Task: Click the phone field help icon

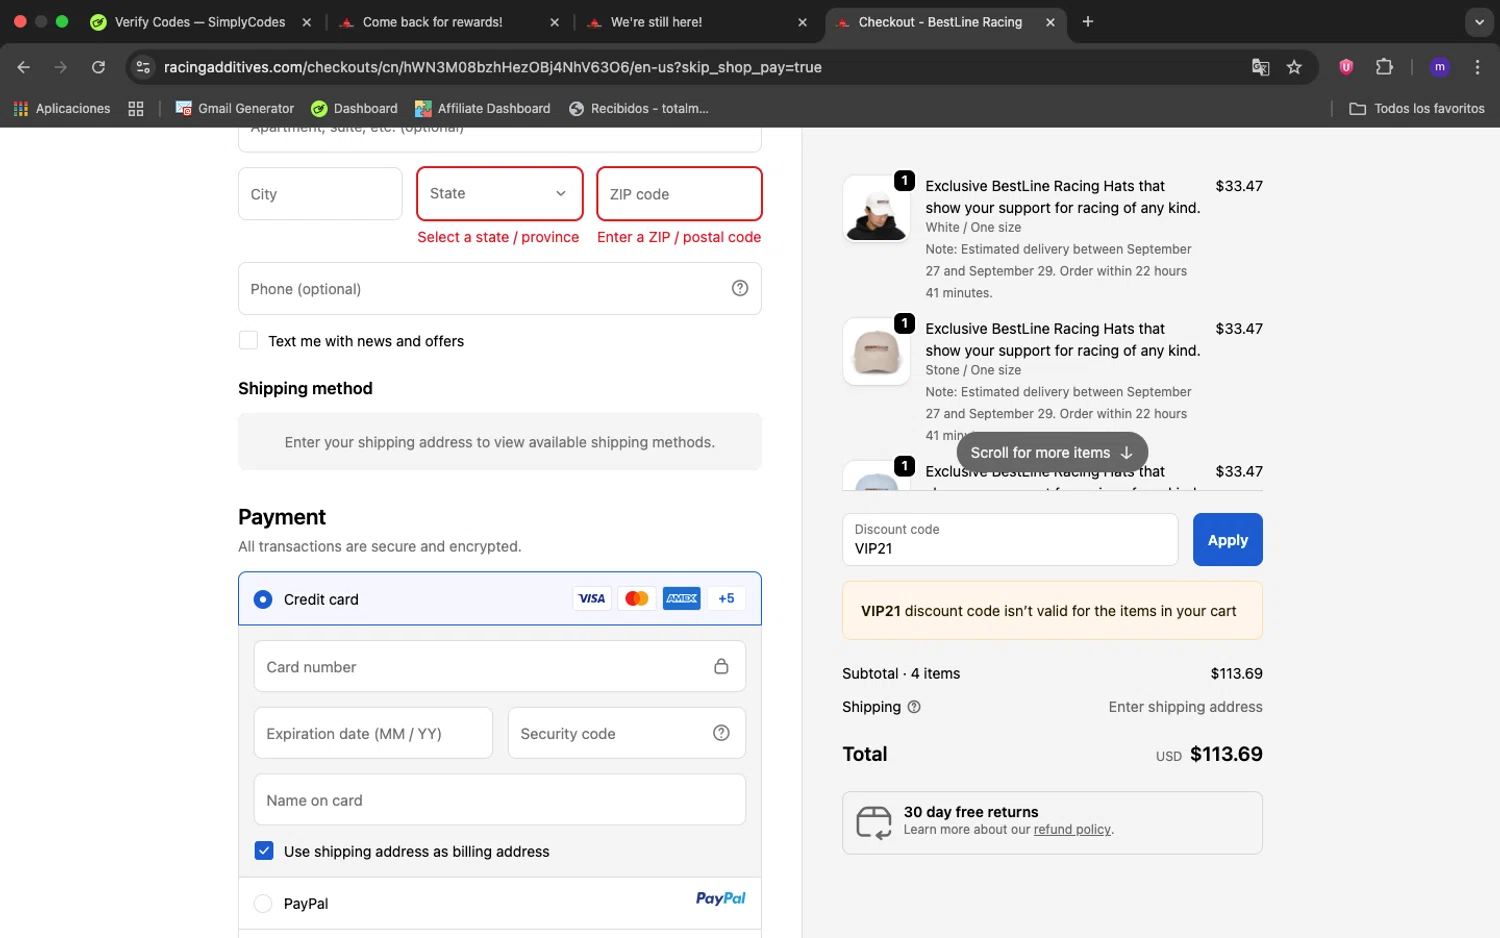Action: (740, 288)
